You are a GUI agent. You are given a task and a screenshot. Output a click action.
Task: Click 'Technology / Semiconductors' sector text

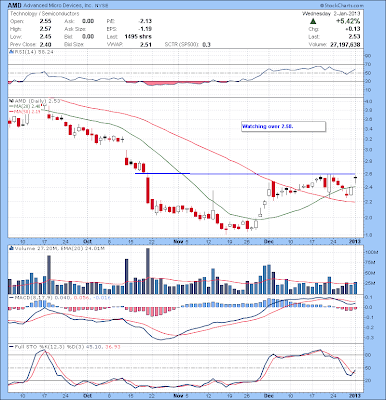(x=45, y=14)
